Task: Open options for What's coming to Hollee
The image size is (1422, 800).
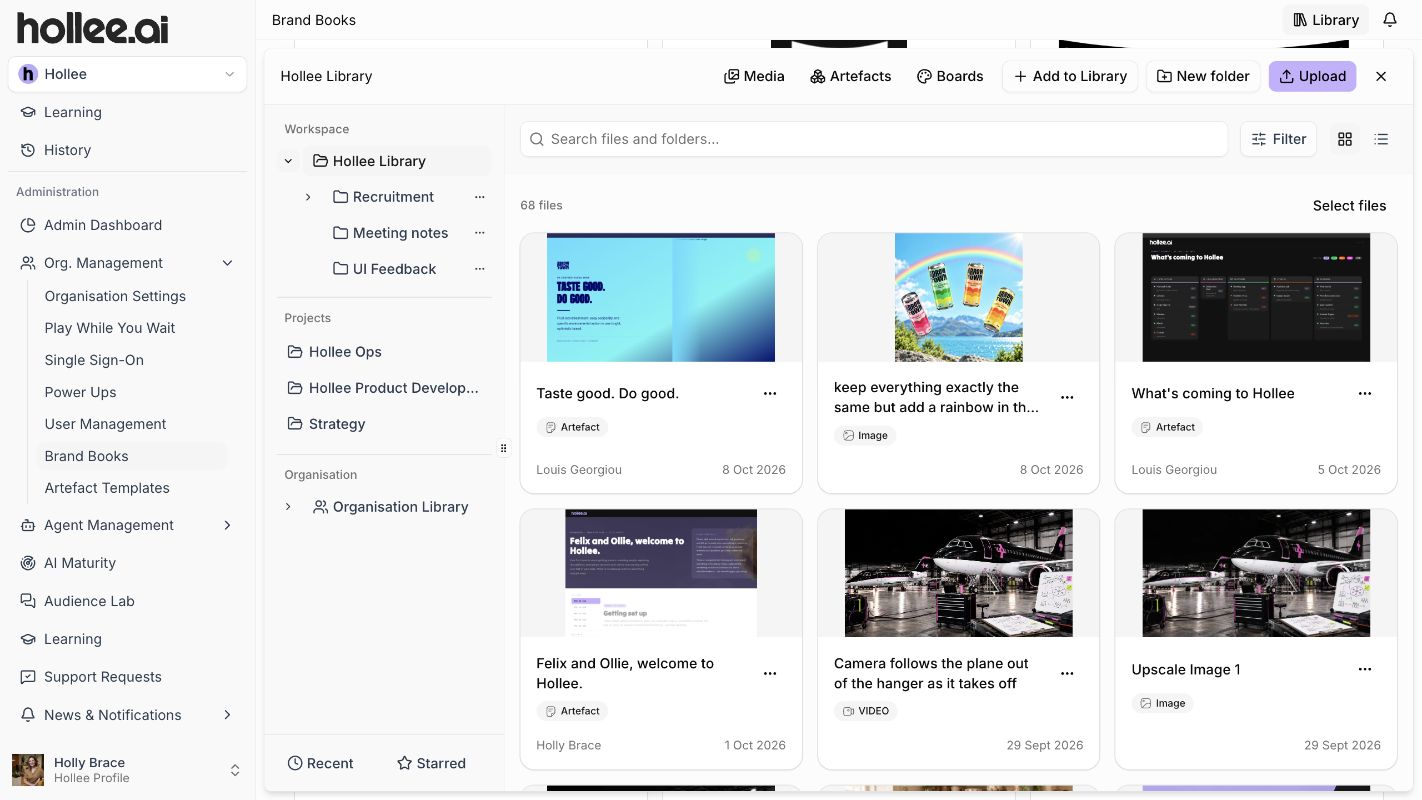Action: coord(1365,394)
